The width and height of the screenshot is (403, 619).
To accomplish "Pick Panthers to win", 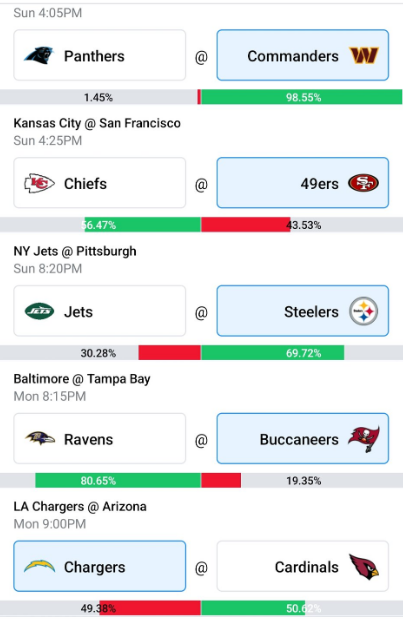I will pos(99,55).
